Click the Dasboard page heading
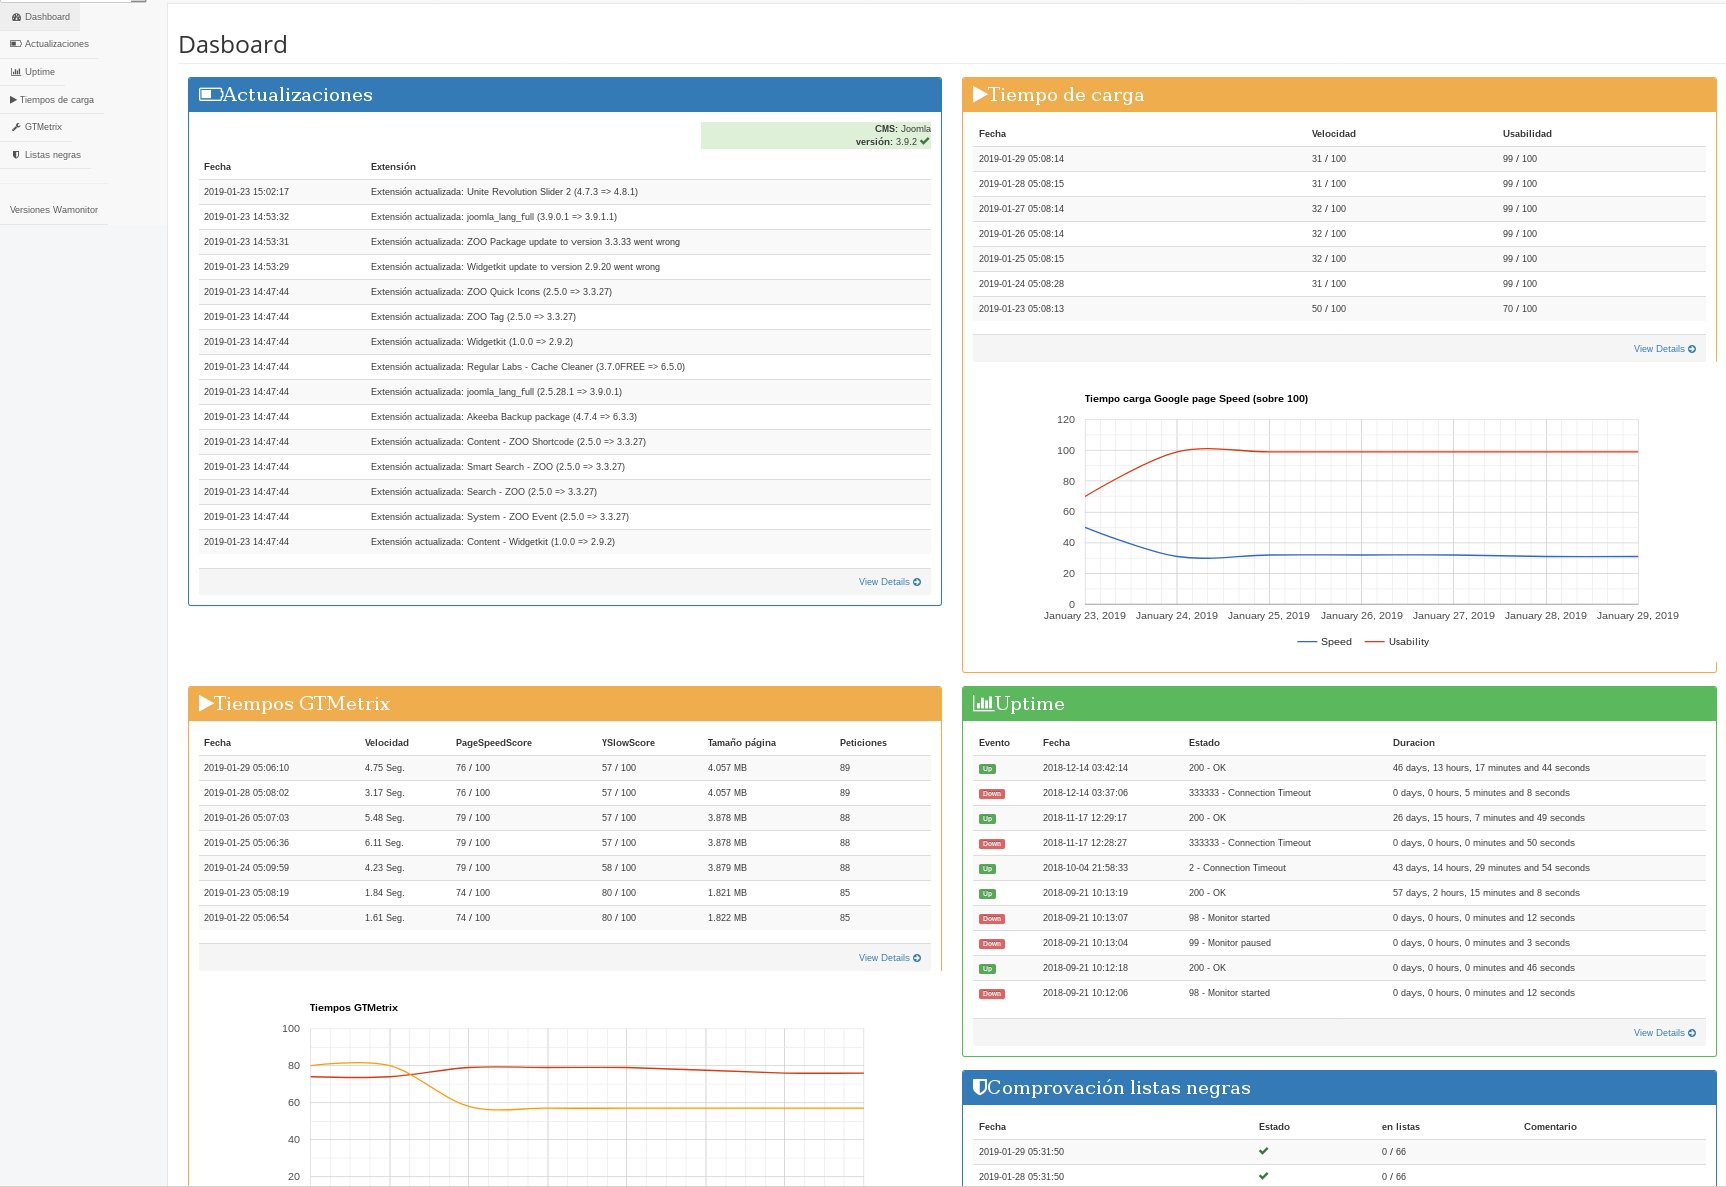Image resolution: width=1726 pixels, height=1187 pixels. click(233, 45)
